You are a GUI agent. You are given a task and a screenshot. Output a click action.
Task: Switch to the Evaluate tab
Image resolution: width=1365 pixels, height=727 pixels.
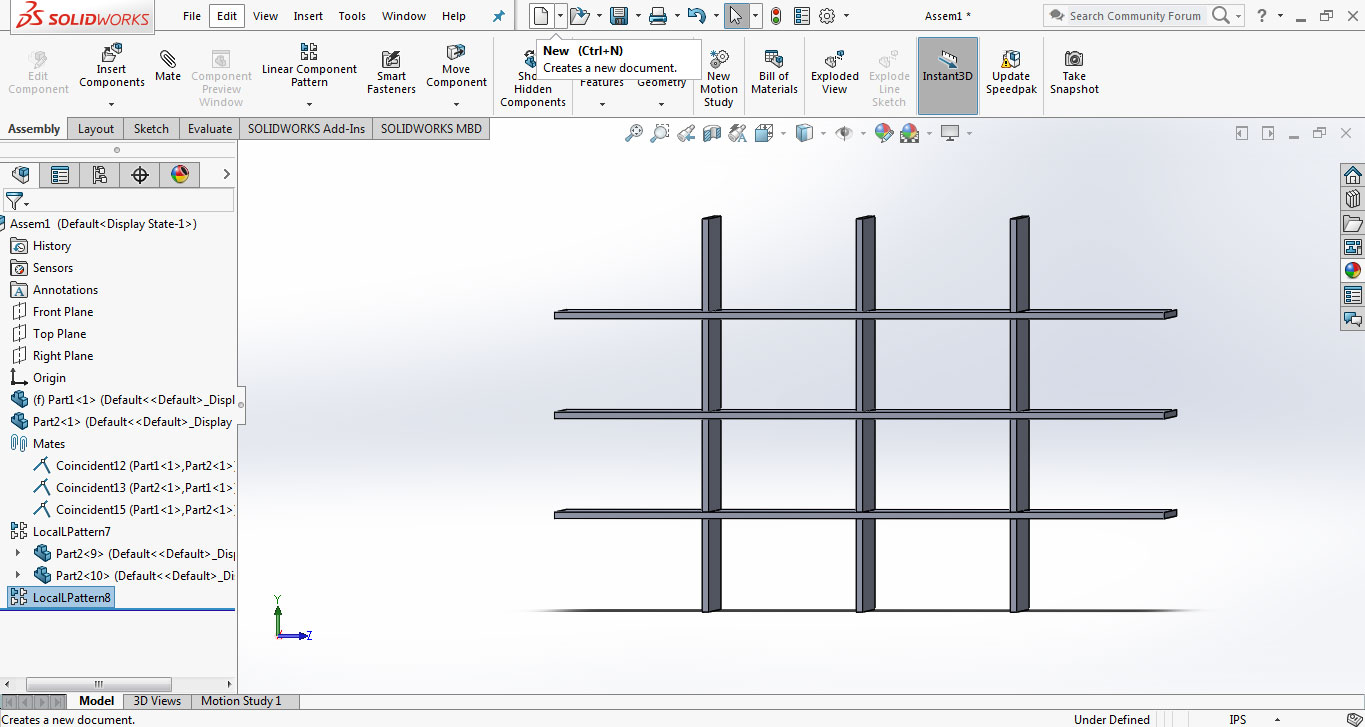coord(210,129)
